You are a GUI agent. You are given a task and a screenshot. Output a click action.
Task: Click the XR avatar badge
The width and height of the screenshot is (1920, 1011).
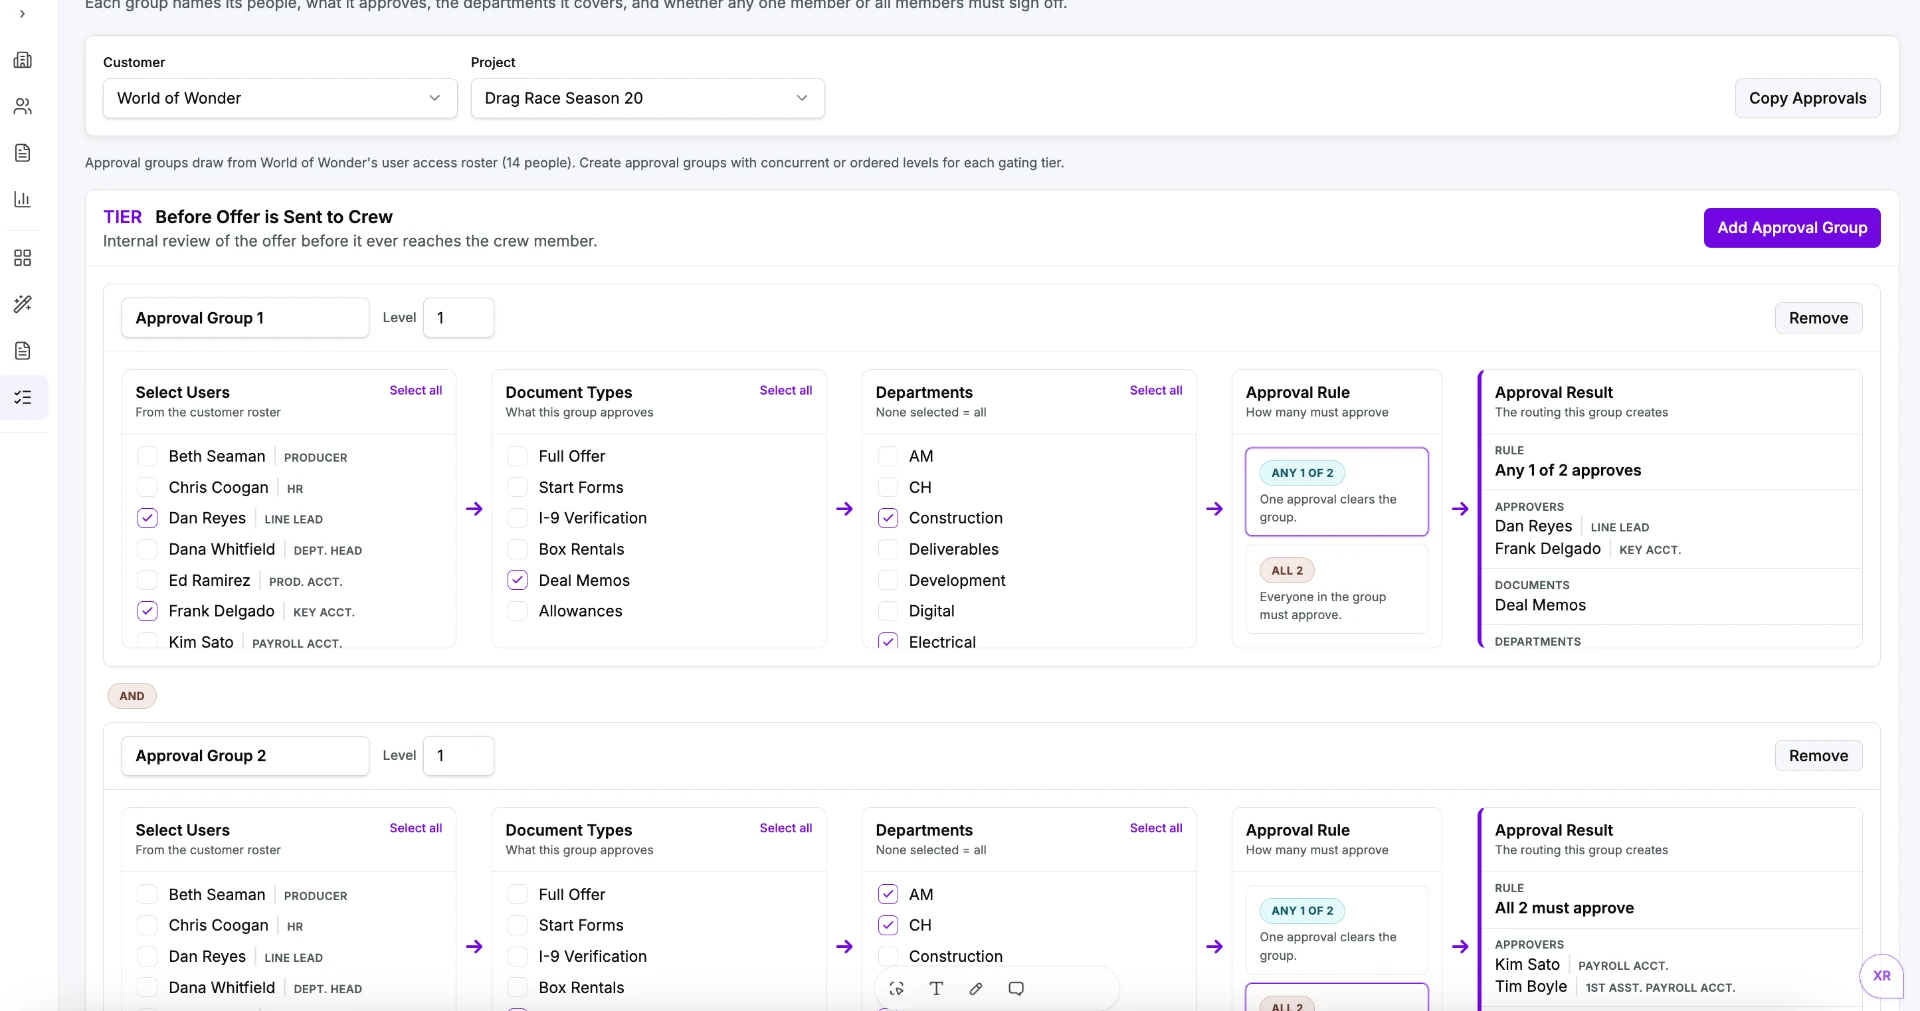click(1882, 976)
